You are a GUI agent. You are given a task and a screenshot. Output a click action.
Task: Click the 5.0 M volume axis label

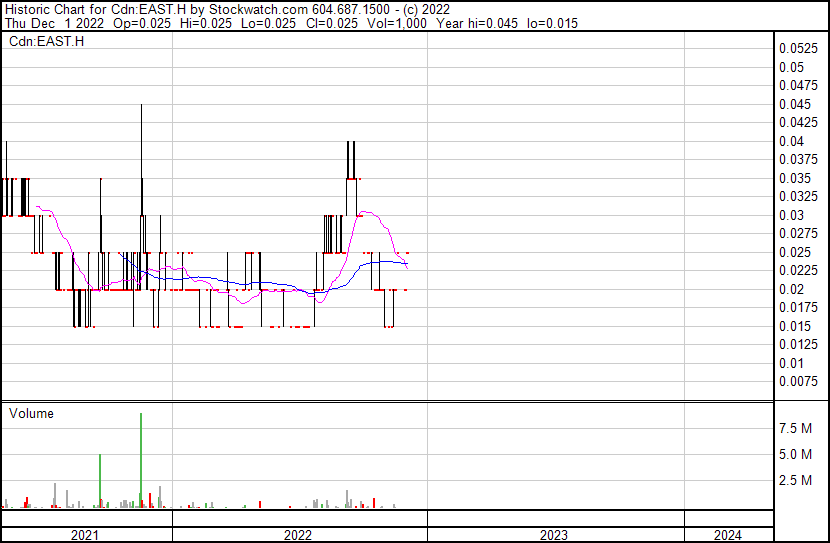pos(795,455)
